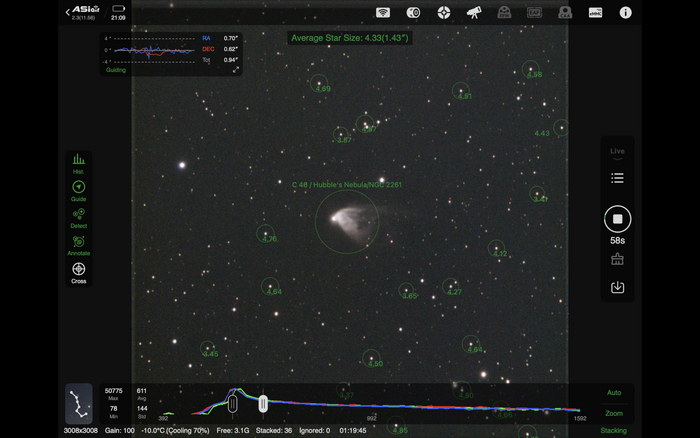700x438 pixels.
Task: Expand the guiding graph panel
Action: point(236,70)
